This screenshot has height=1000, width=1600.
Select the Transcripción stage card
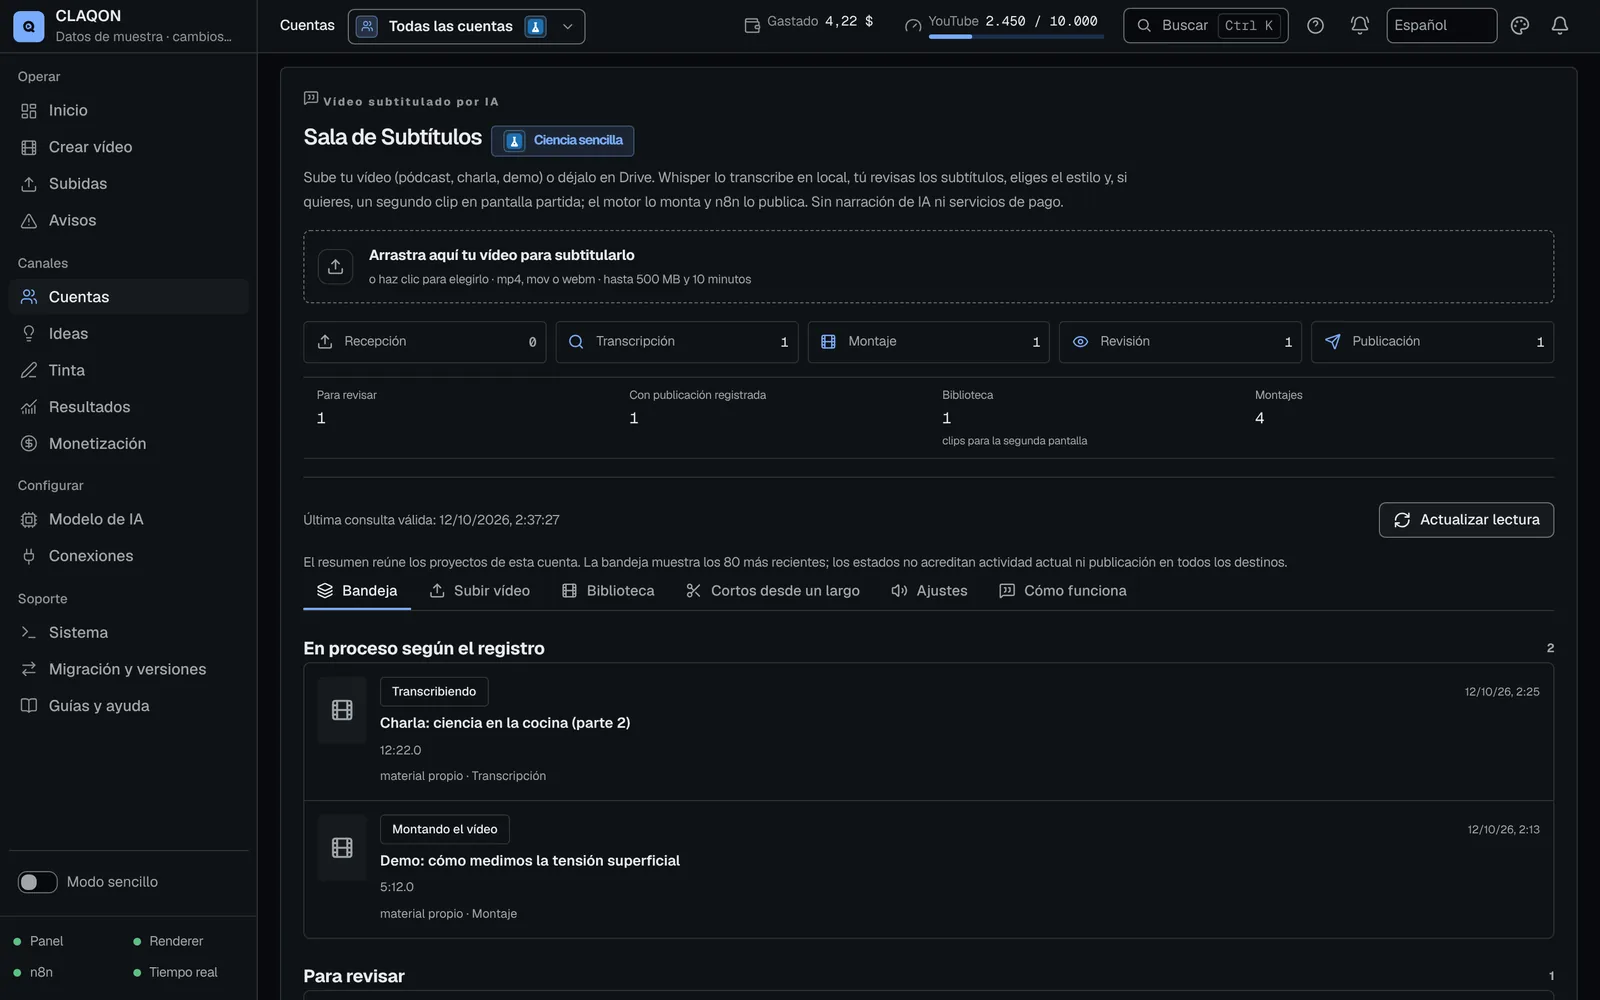(x=677, y=342)
